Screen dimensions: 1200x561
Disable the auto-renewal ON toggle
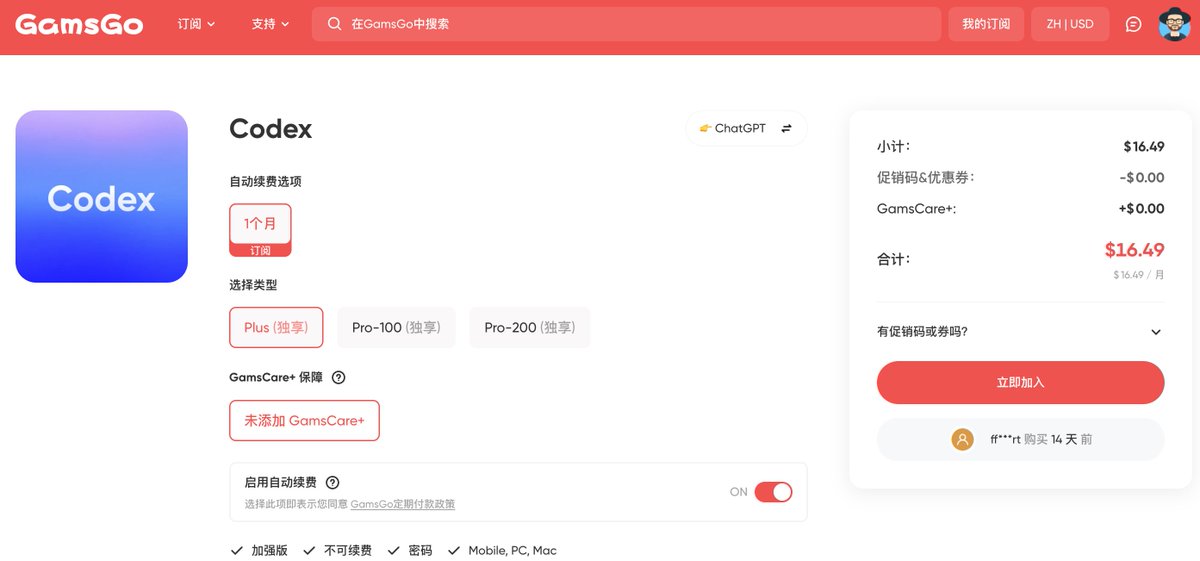[773, 492]
